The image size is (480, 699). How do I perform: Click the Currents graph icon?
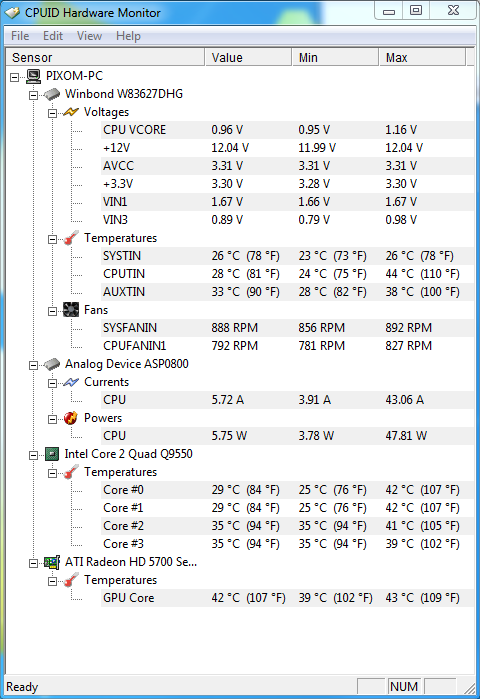tap(71, 382)
